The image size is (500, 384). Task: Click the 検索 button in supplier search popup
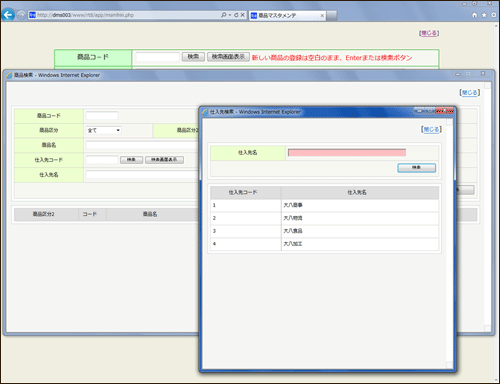tap(416, 168)
